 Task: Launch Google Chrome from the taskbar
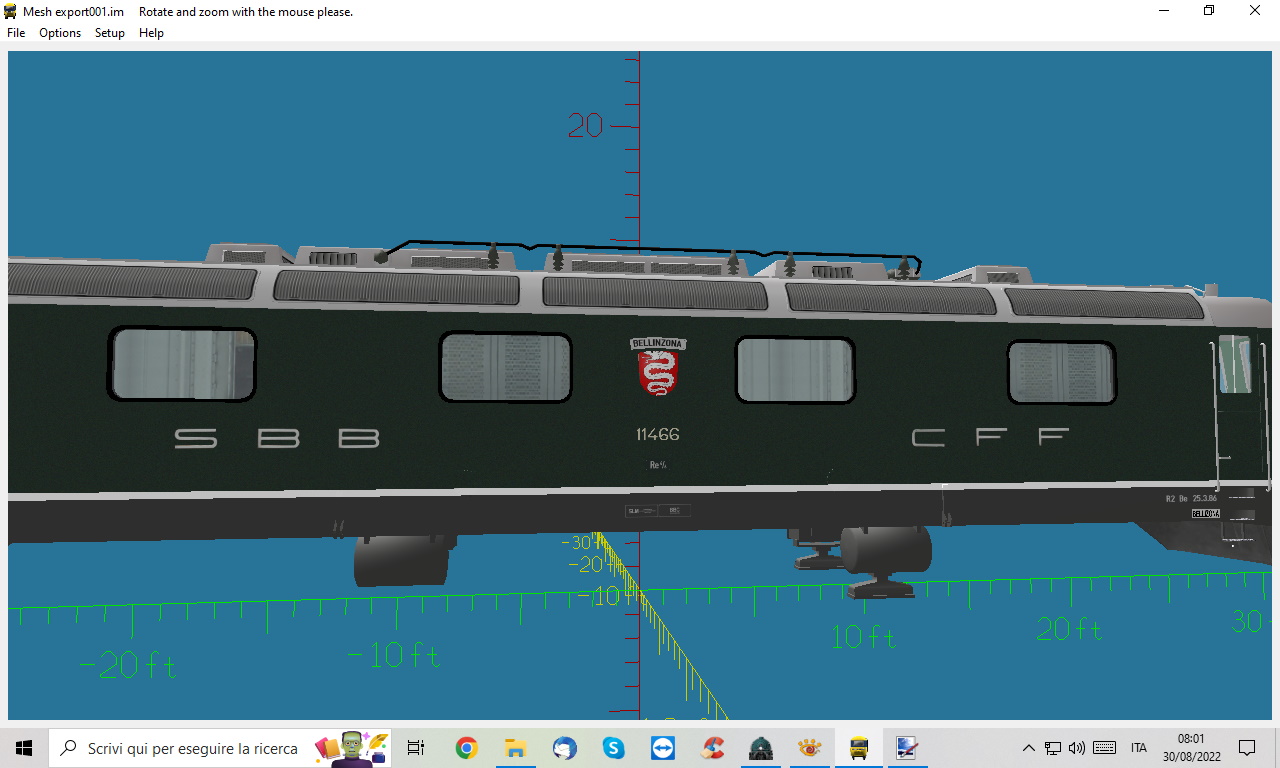466,748
